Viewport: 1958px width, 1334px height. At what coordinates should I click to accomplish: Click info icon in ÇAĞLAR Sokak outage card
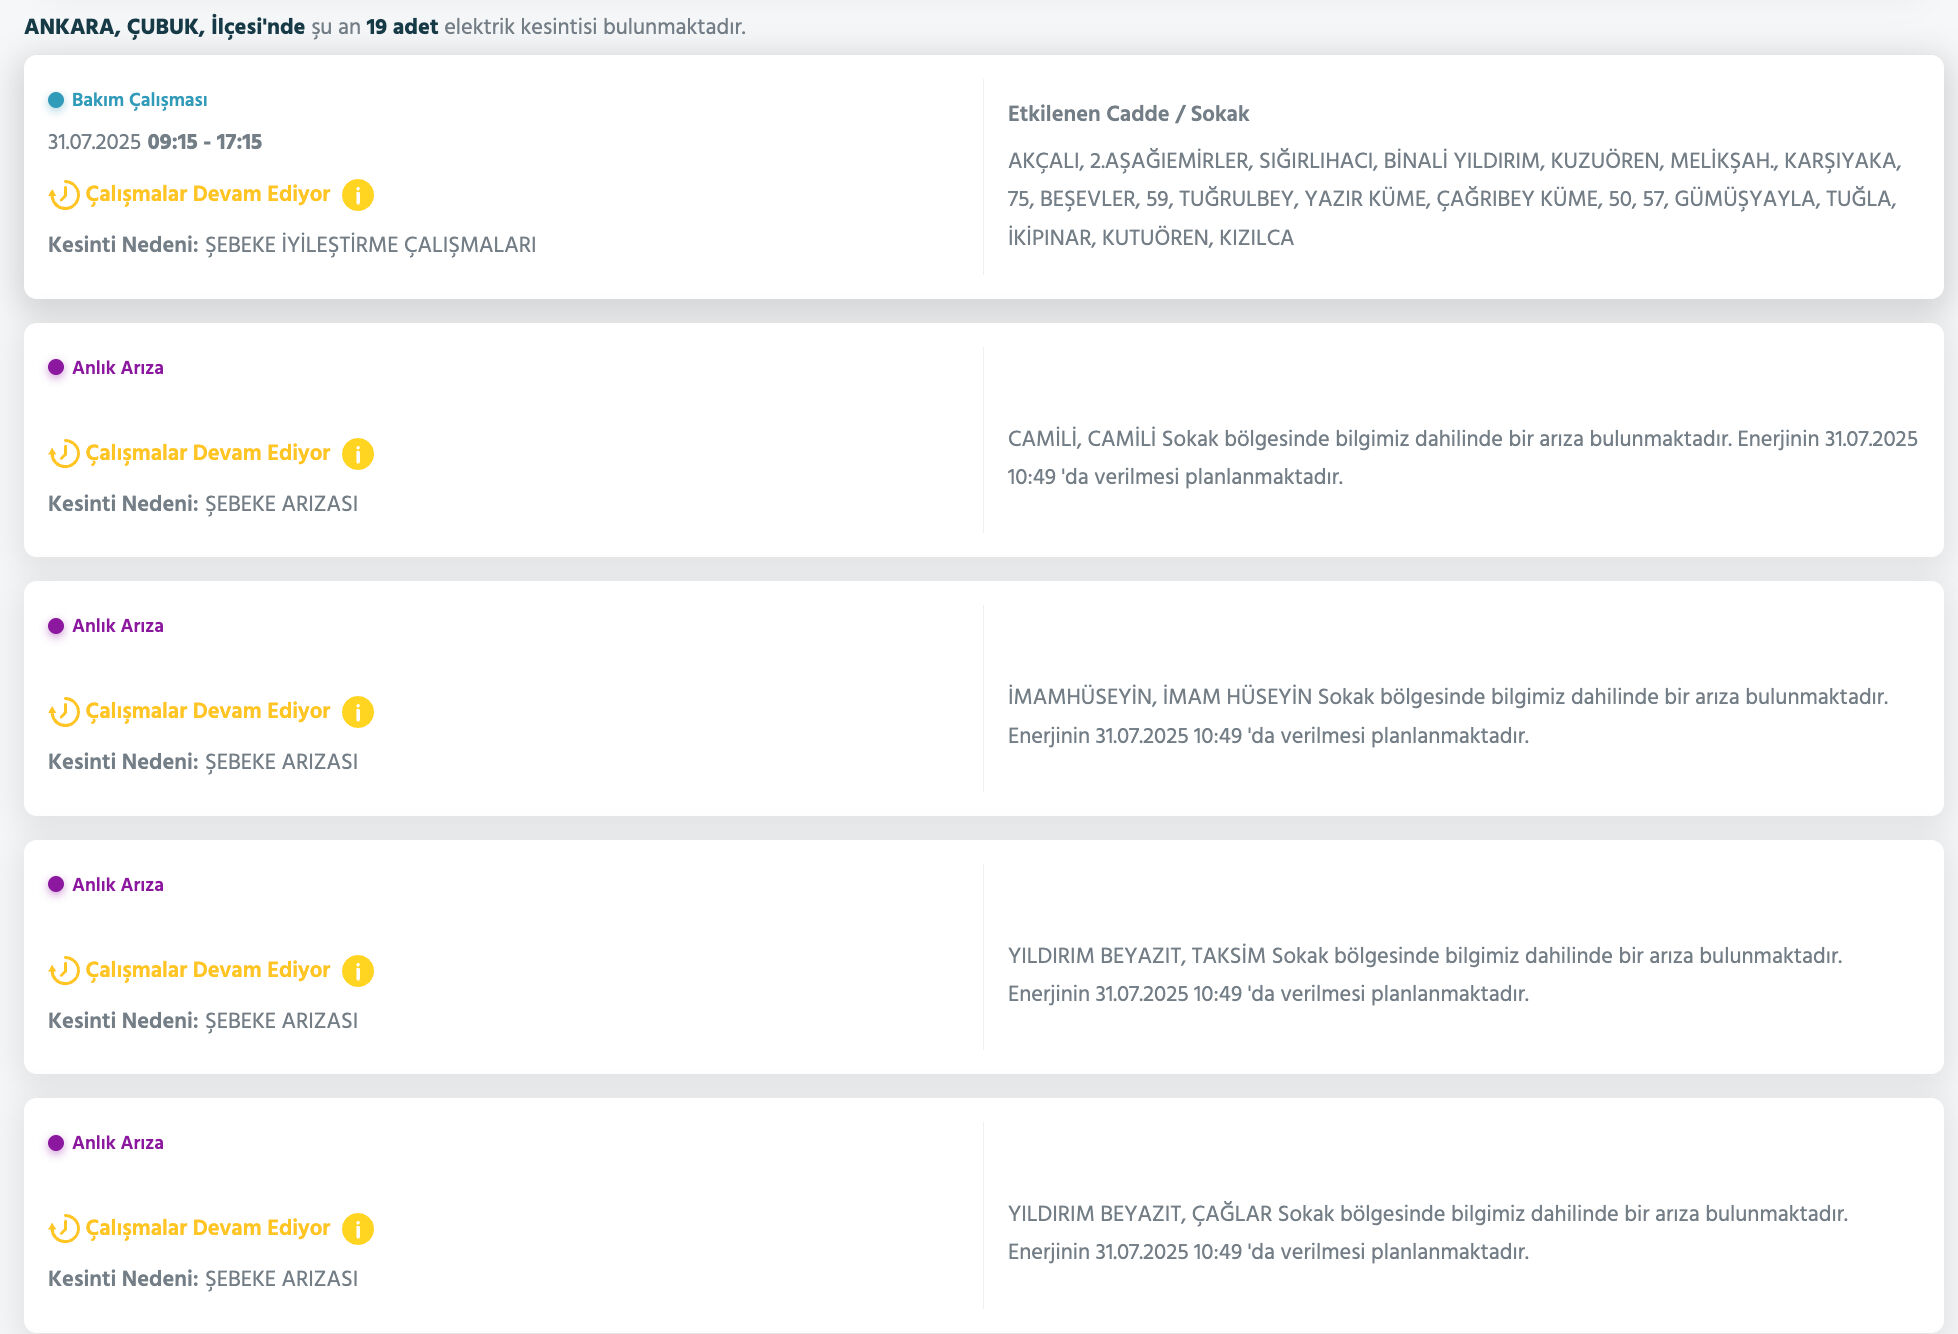[357, 1229]
